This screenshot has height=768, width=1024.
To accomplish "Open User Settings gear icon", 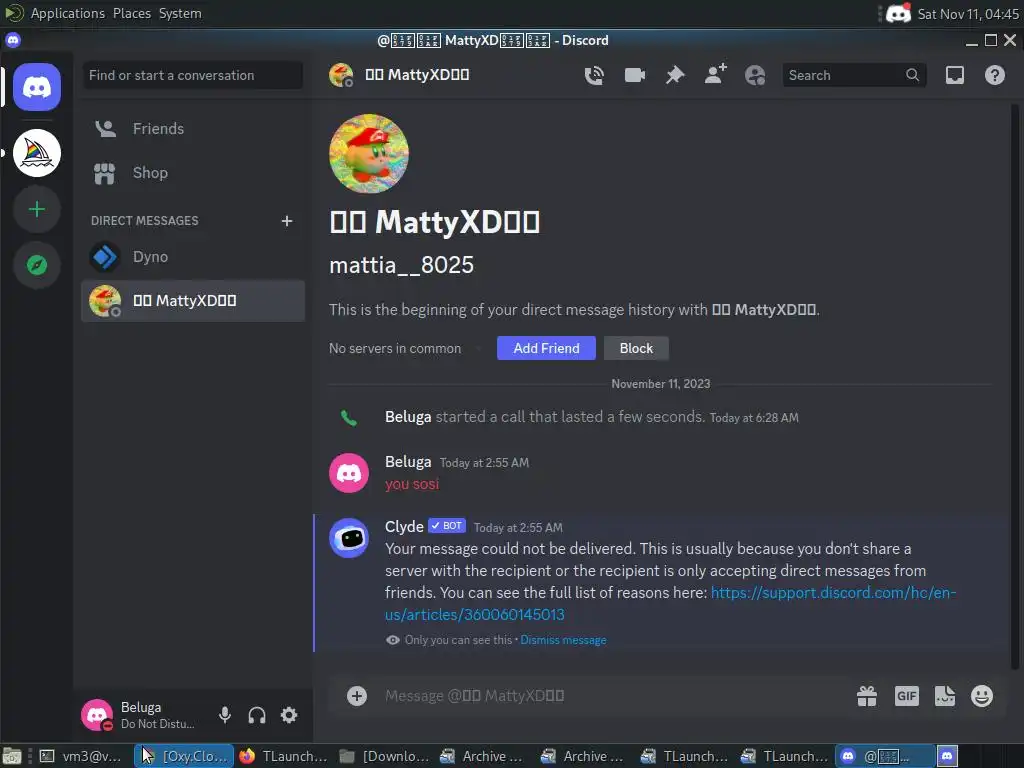I will pos(289,715).
